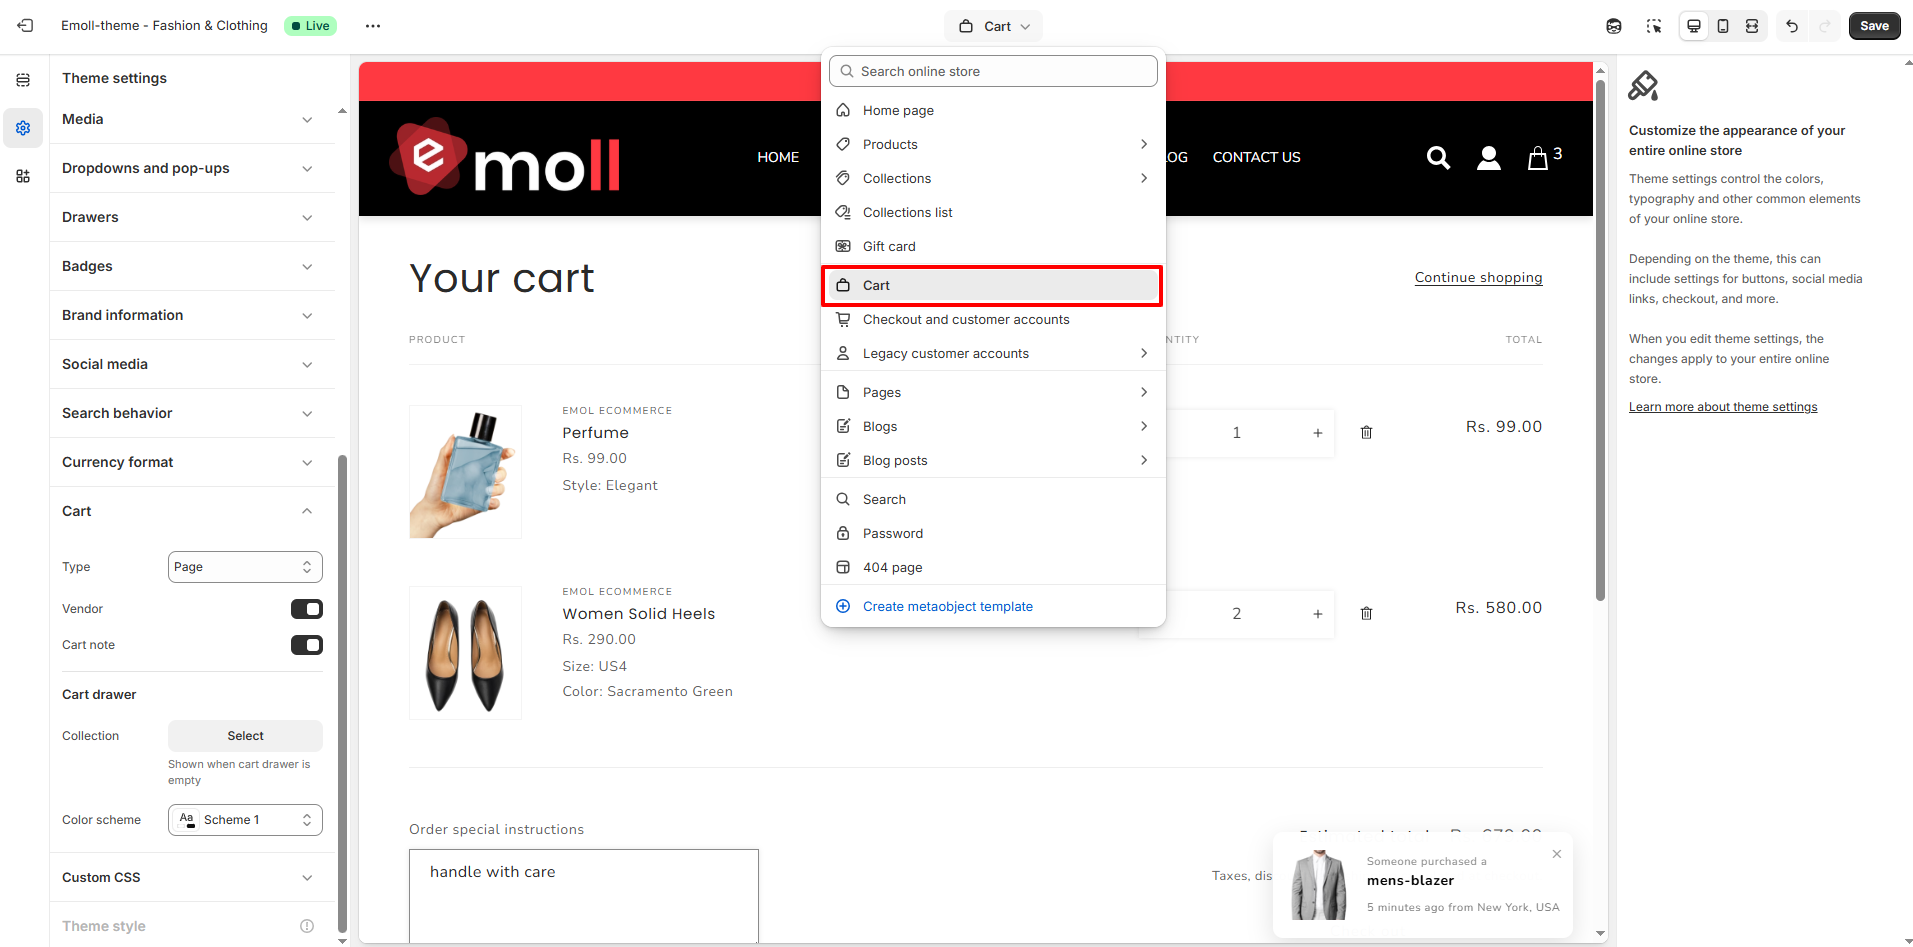Delete Women Solid Heels via trash icon
1913x947 pixels.
click(x=1366, y=613)
